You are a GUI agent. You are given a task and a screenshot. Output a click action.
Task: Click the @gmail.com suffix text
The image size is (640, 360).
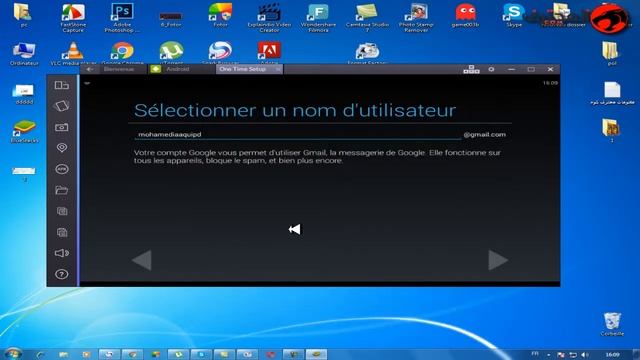pos(484,134)
